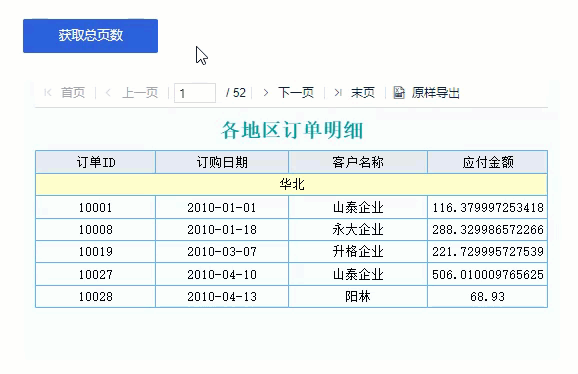
Task: Click the customer cell 阳林
Action: click(x=358, y=297)
